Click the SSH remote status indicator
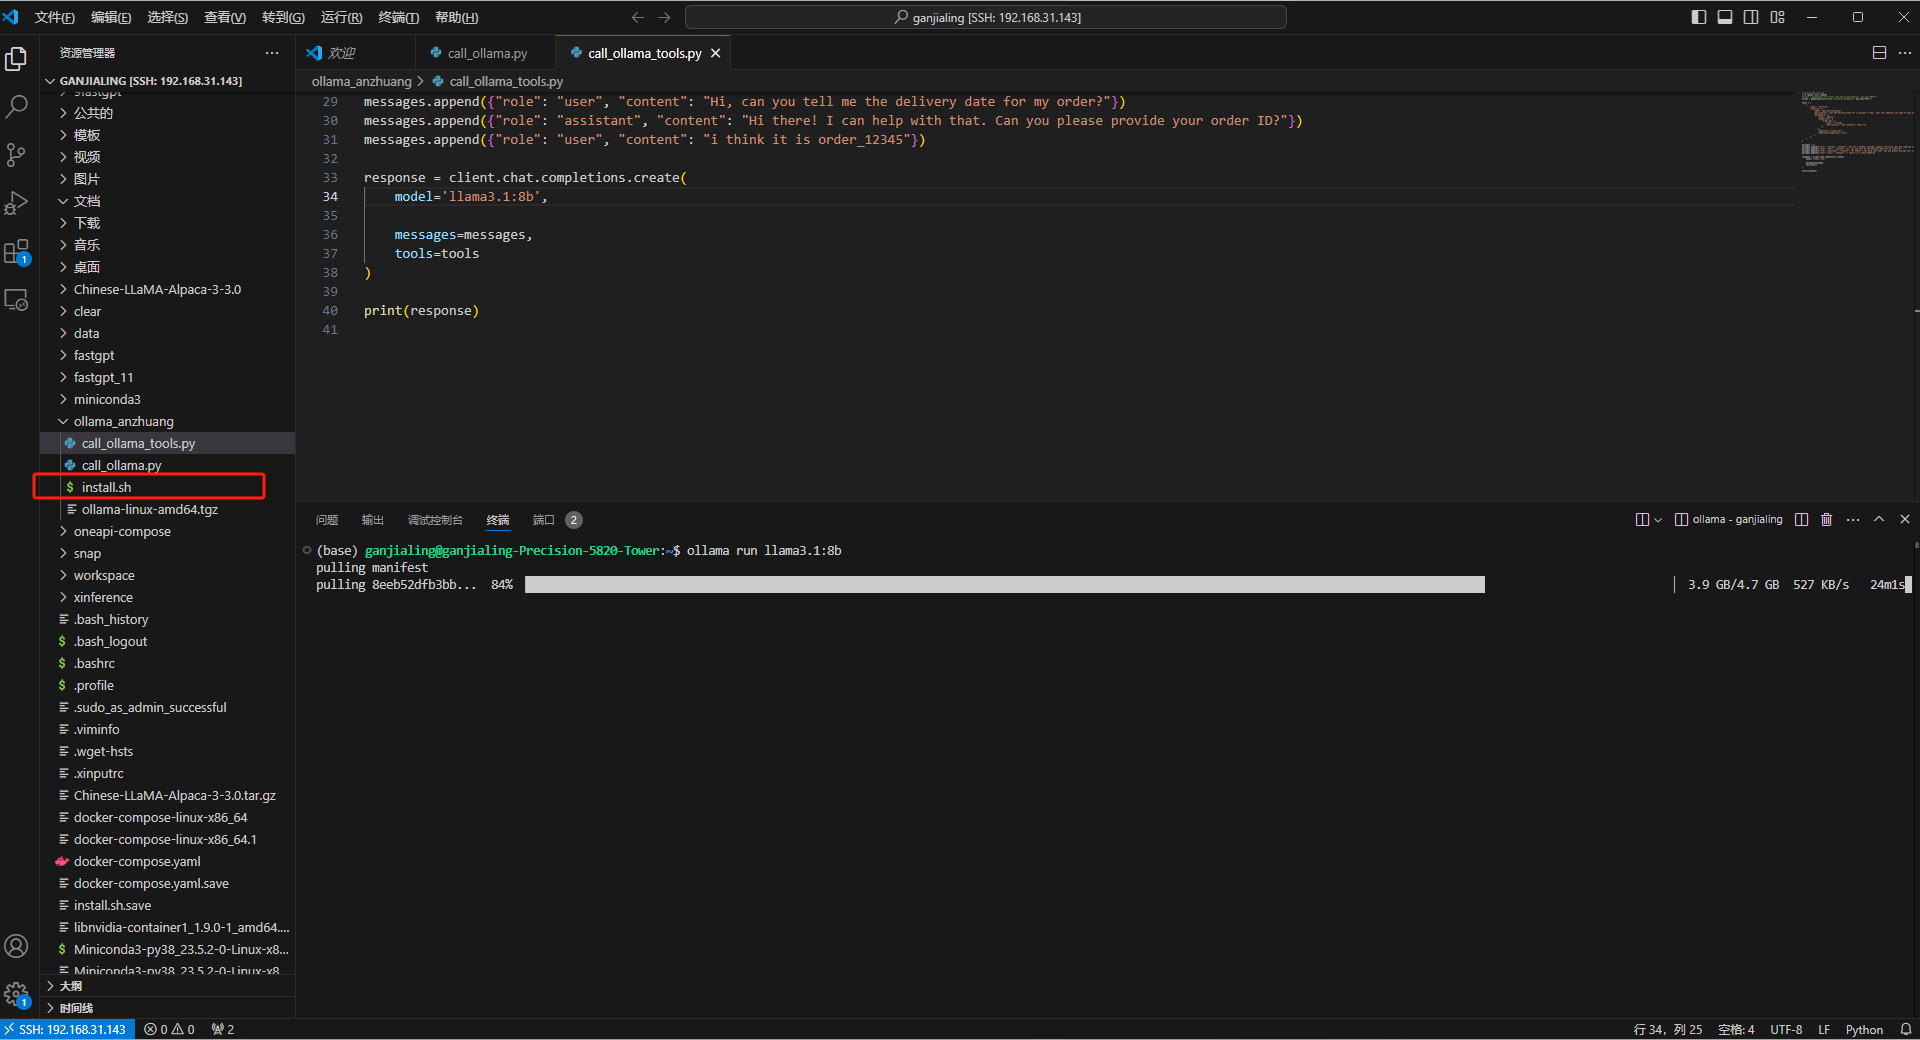This screenshot has height=1040, width=1920. [x=67, y=1029]
